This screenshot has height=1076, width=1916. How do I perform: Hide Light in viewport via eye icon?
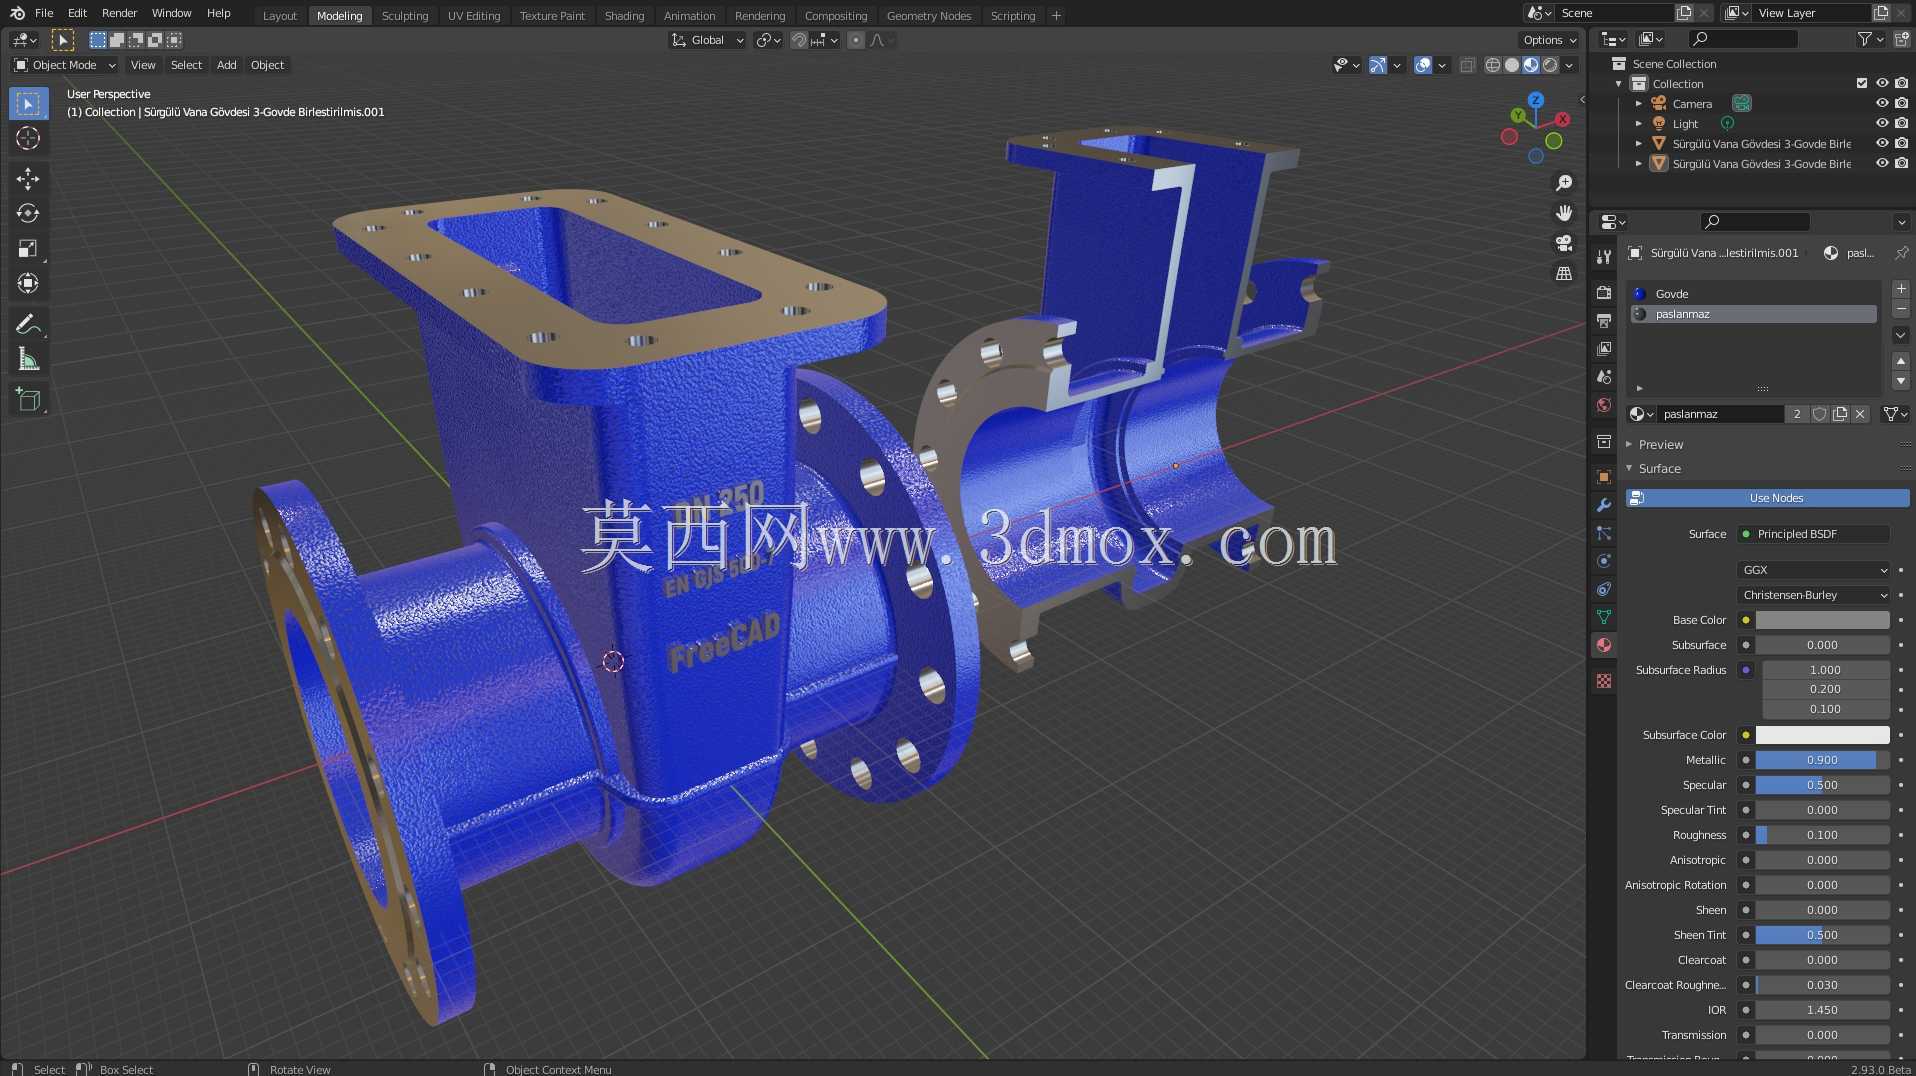pos(1881,123)
